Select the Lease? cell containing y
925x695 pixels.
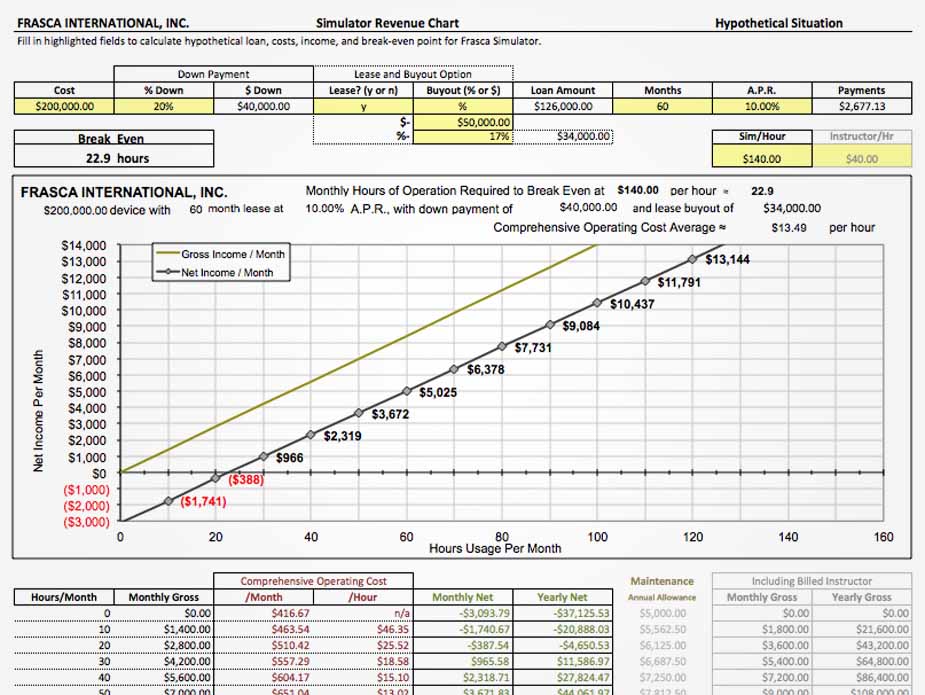[x=364, y=106]
